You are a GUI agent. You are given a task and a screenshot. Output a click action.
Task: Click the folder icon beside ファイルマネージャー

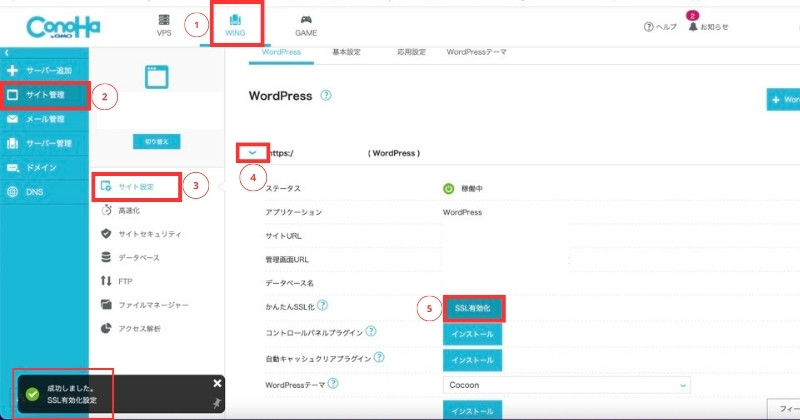(106, 305)
